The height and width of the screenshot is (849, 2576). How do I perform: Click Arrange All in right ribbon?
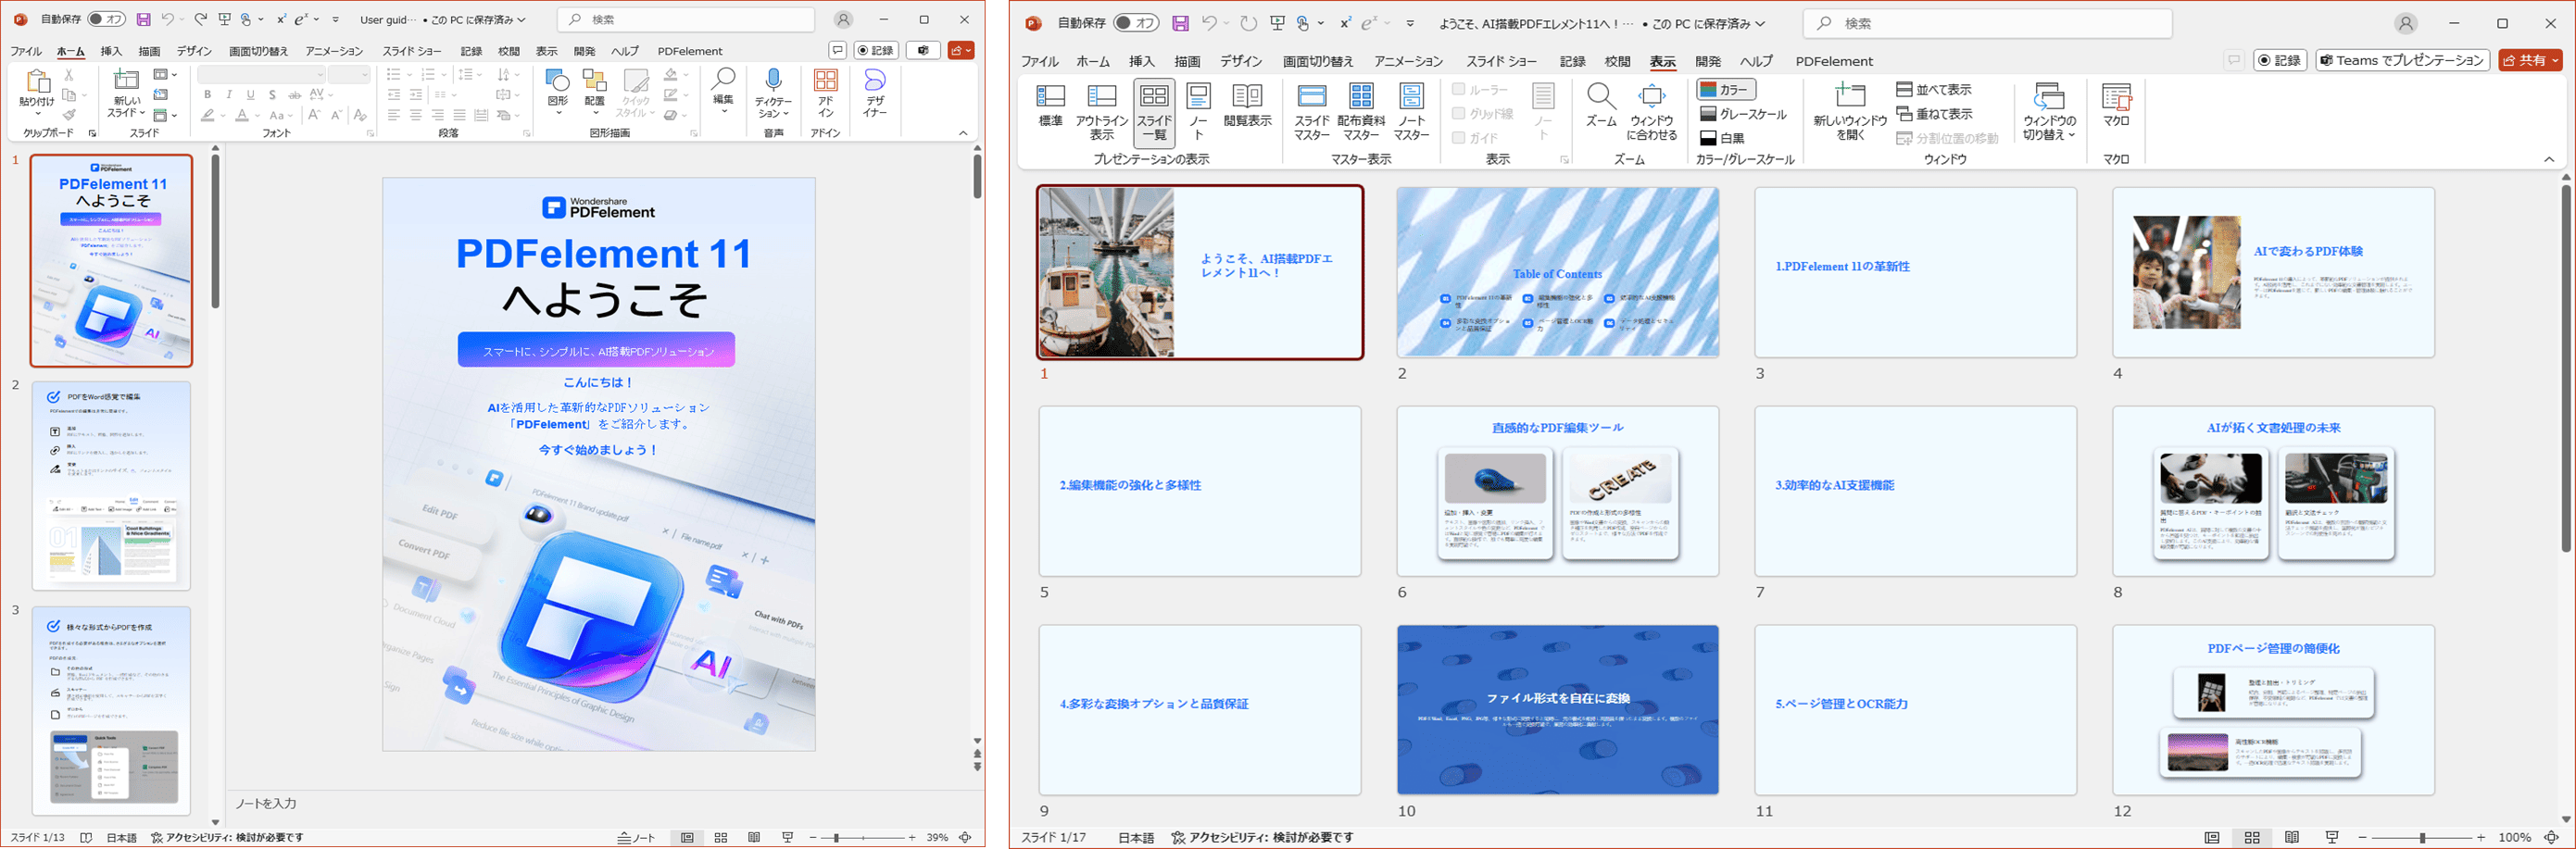[1934, 89]
